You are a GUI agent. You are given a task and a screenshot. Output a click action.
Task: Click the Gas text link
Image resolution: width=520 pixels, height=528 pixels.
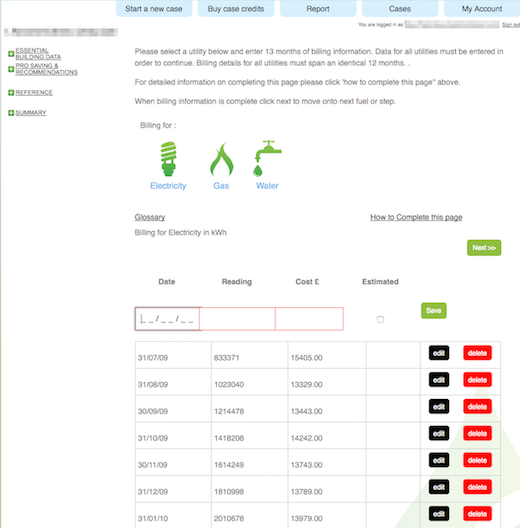tap(221, 186)
